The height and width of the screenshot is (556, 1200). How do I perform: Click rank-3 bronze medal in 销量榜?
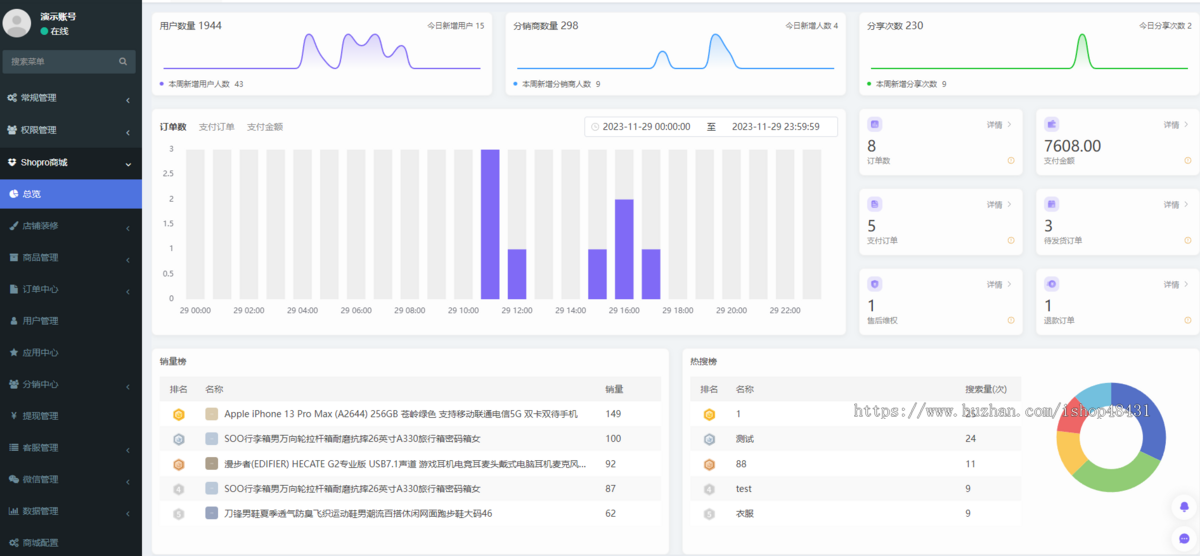tap(178, 464)
